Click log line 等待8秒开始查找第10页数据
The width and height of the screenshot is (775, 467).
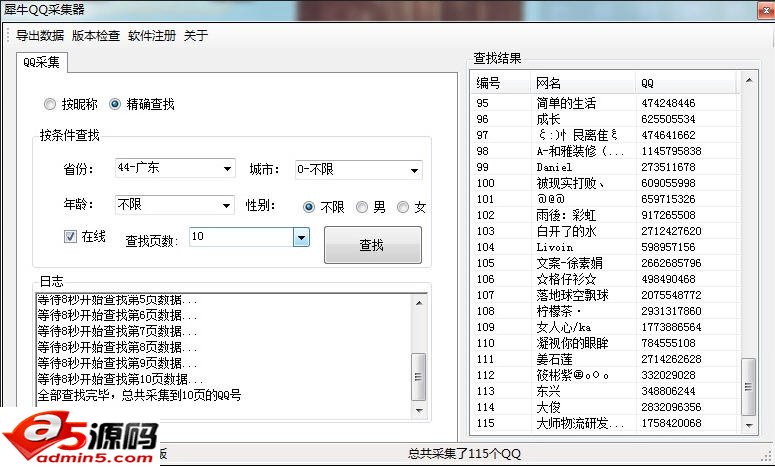[x=120, y=379]
